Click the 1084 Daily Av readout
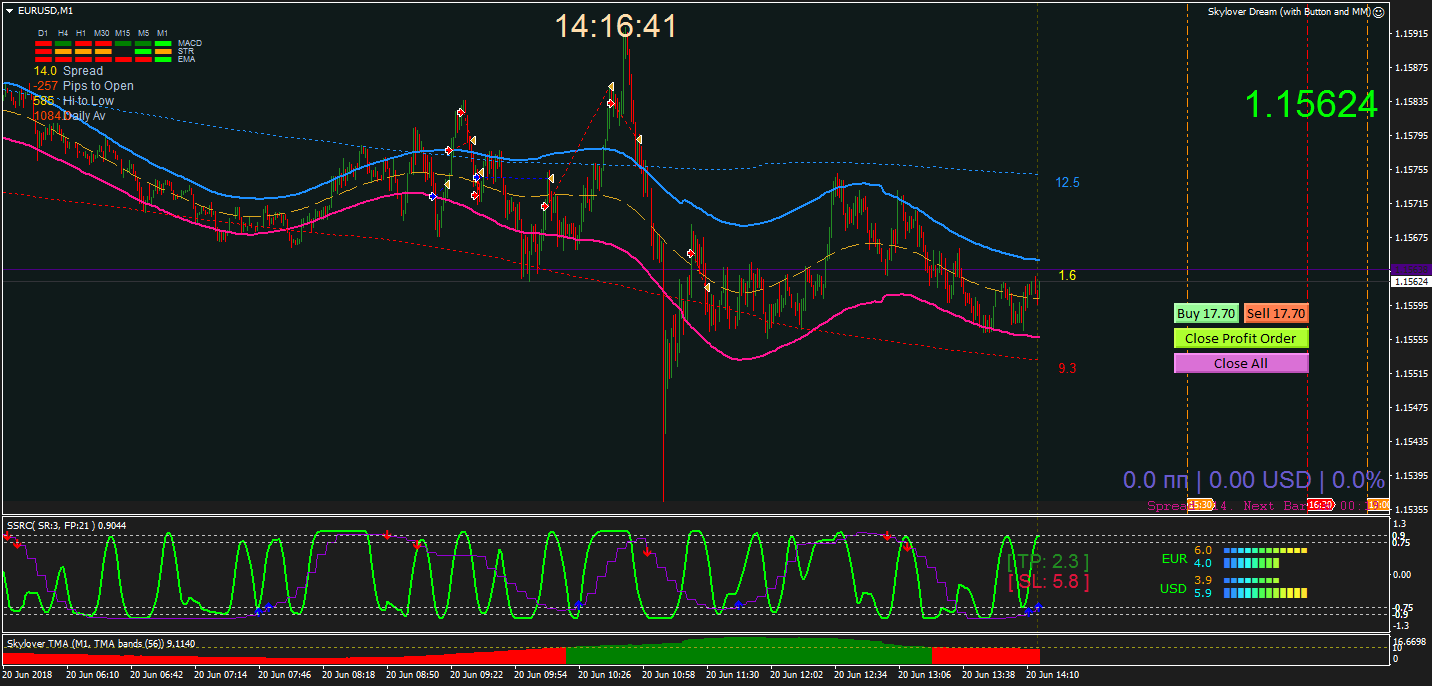1432x686 pixels. pos(69,116)
